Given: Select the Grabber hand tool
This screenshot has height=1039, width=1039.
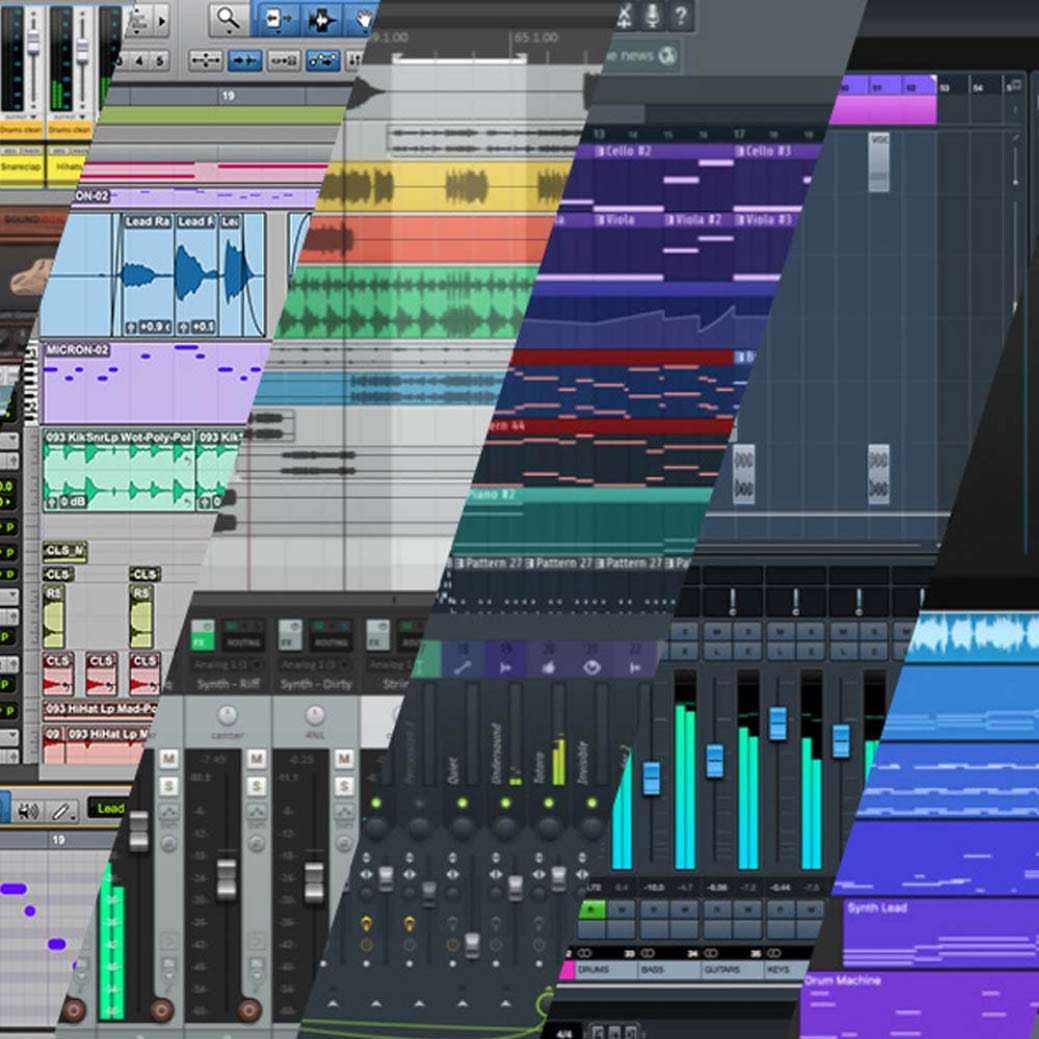Looking at the screenshot, I should [365, 17].
